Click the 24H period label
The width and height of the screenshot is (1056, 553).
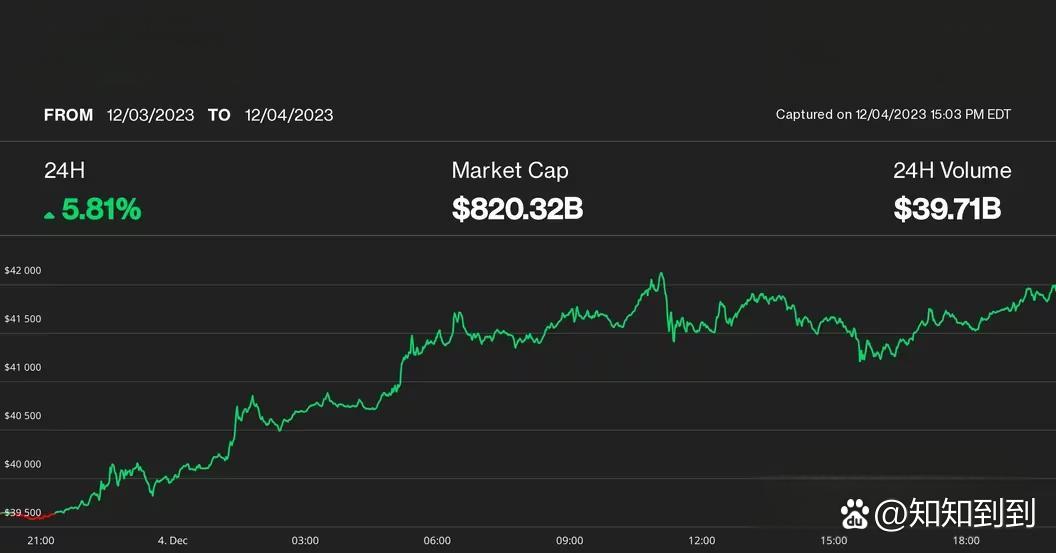pyautogui.click(x=58, y=171)
